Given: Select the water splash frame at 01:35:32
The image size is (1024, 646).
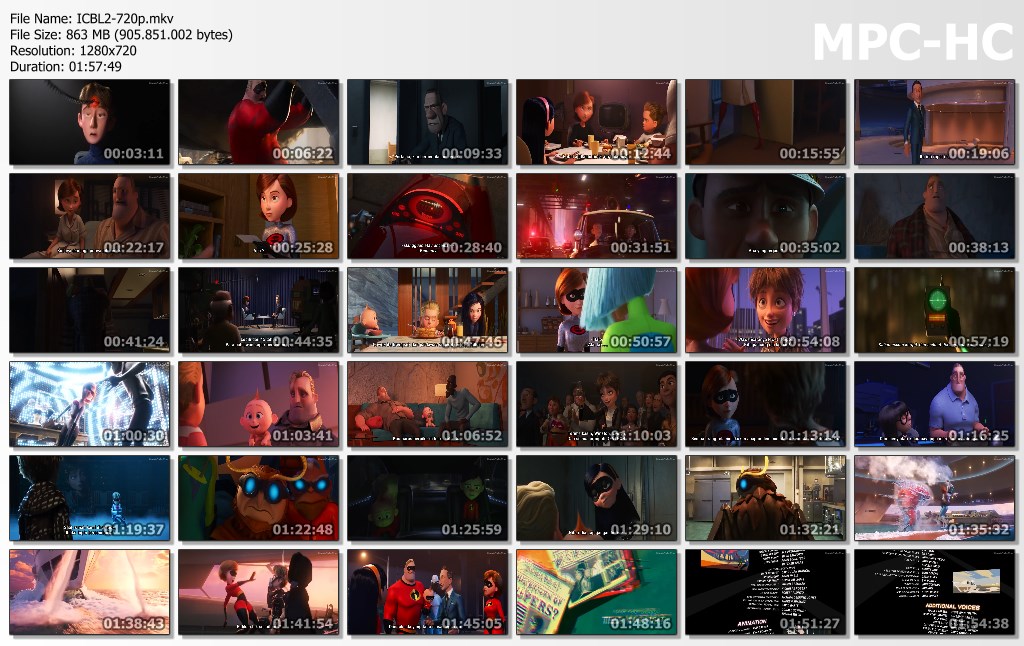Looking at the screenshot, I should (935, 498).
